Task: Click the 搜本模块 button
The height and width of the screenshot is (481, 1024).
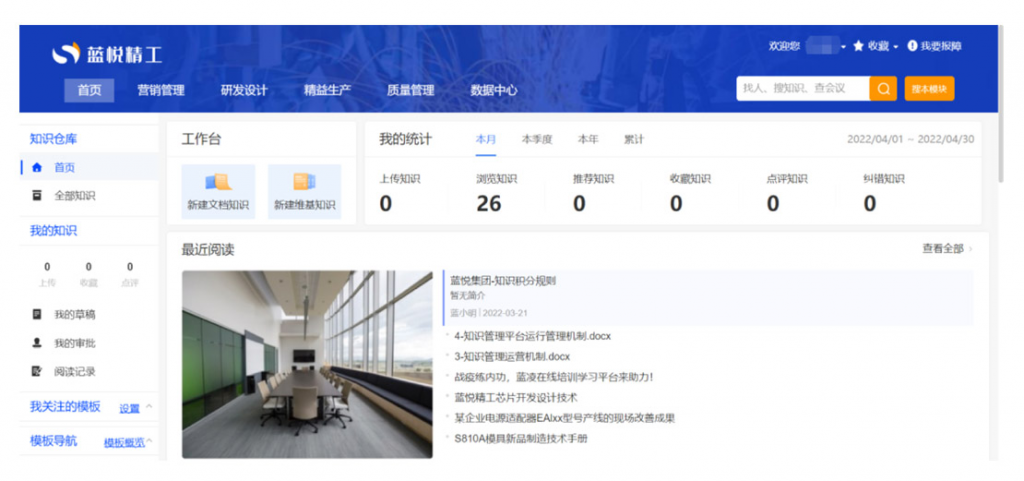Action: [929, 89]
